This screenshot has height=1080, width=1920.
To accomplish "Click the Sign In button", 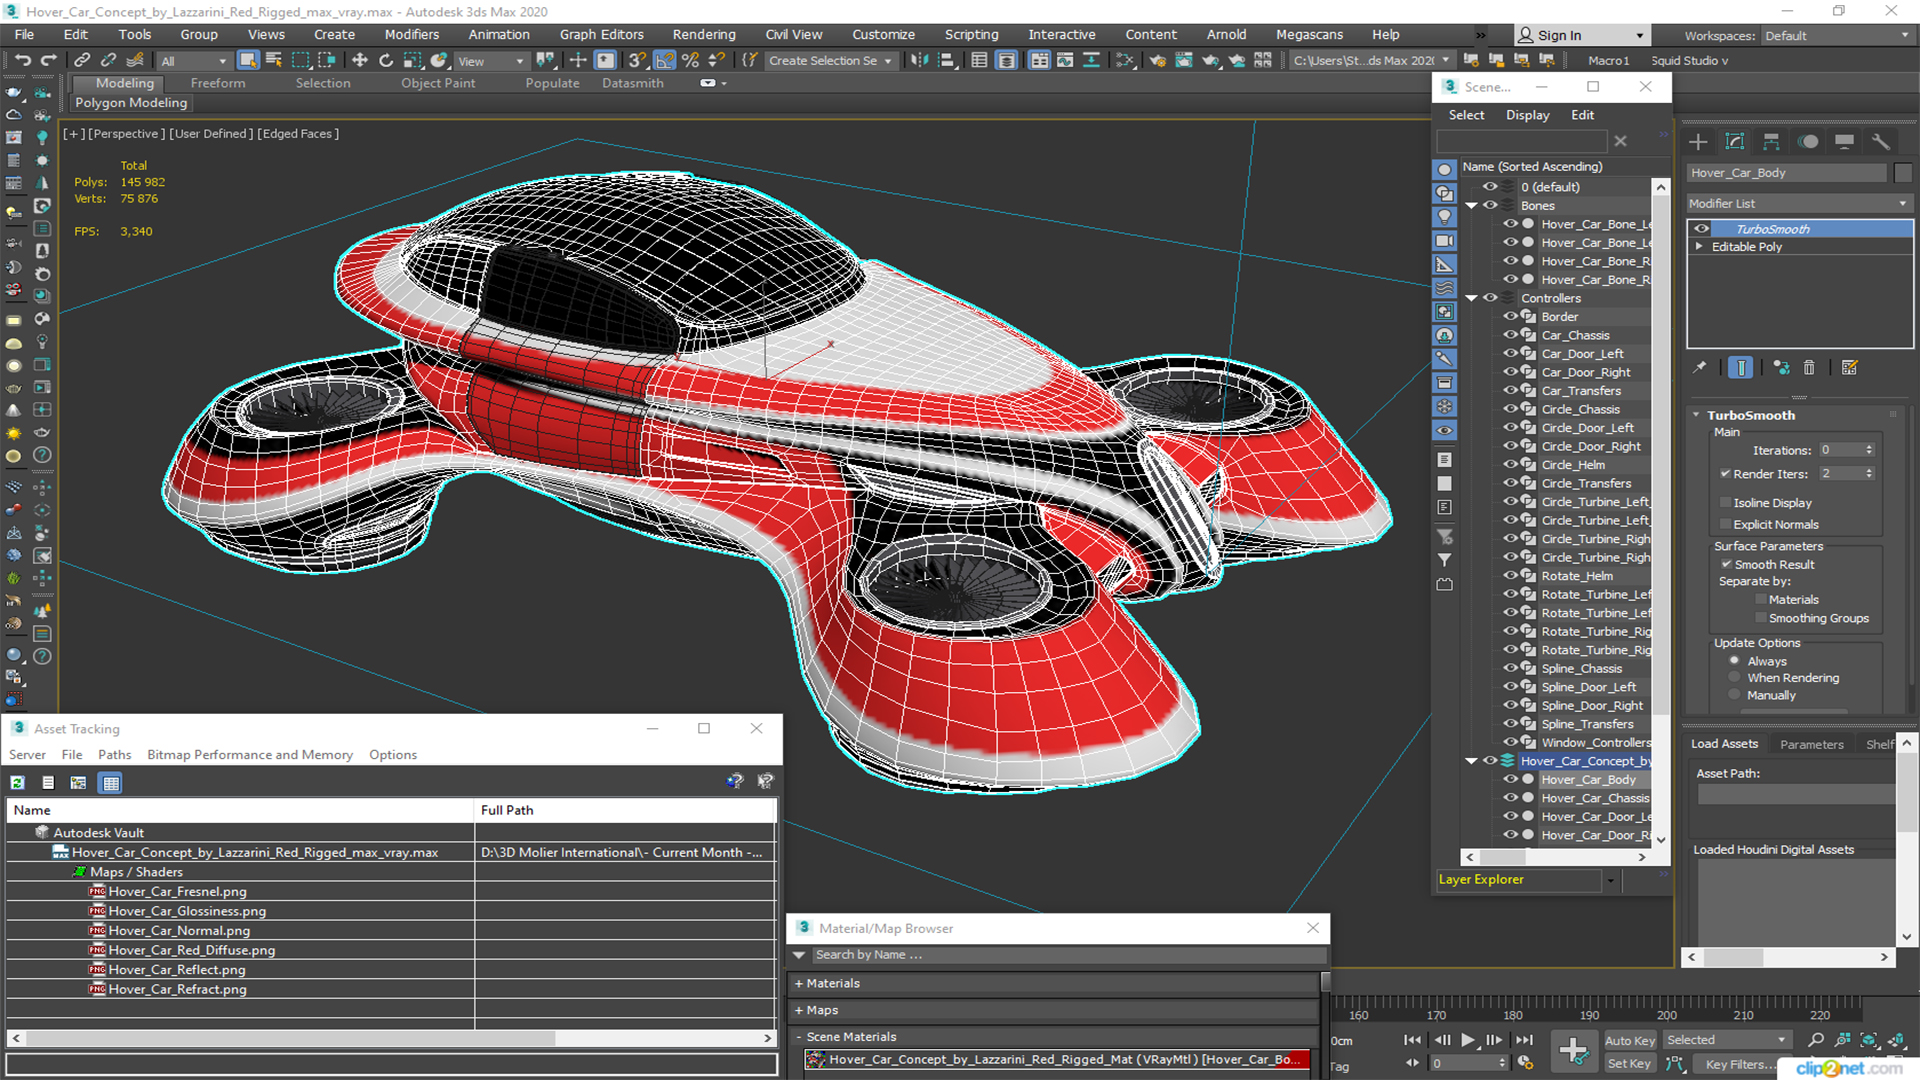I will [1582, 36].
